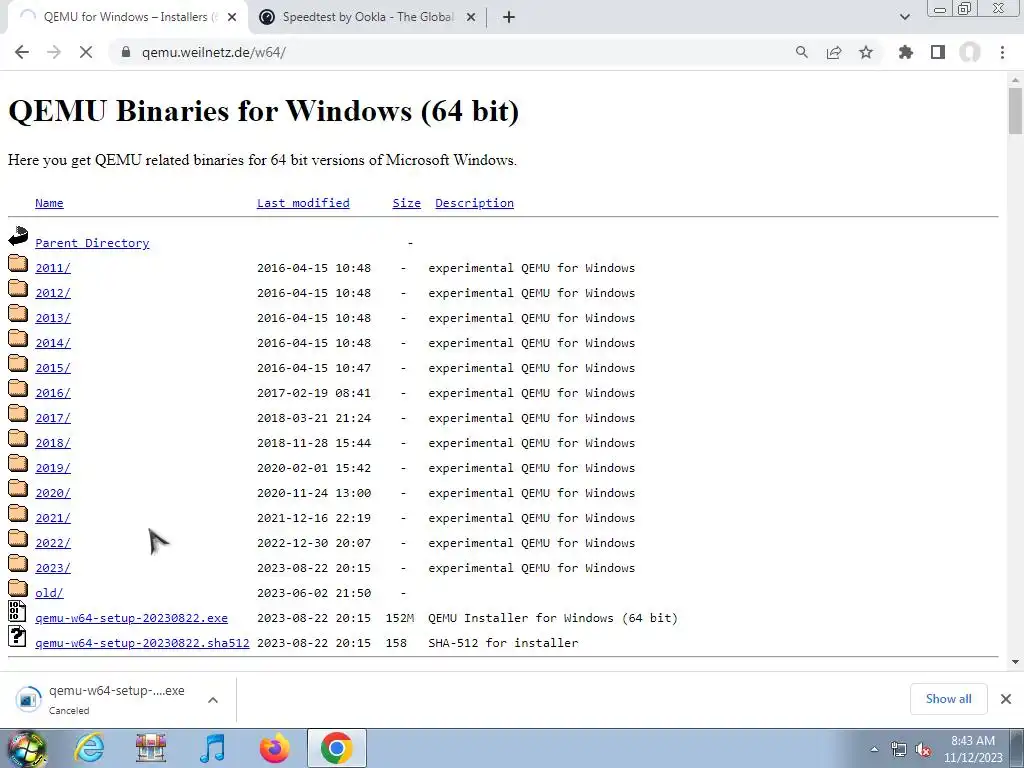Click the scrollbar down arrow
The image size is (1024, 768).
(x=1015, y=662)
